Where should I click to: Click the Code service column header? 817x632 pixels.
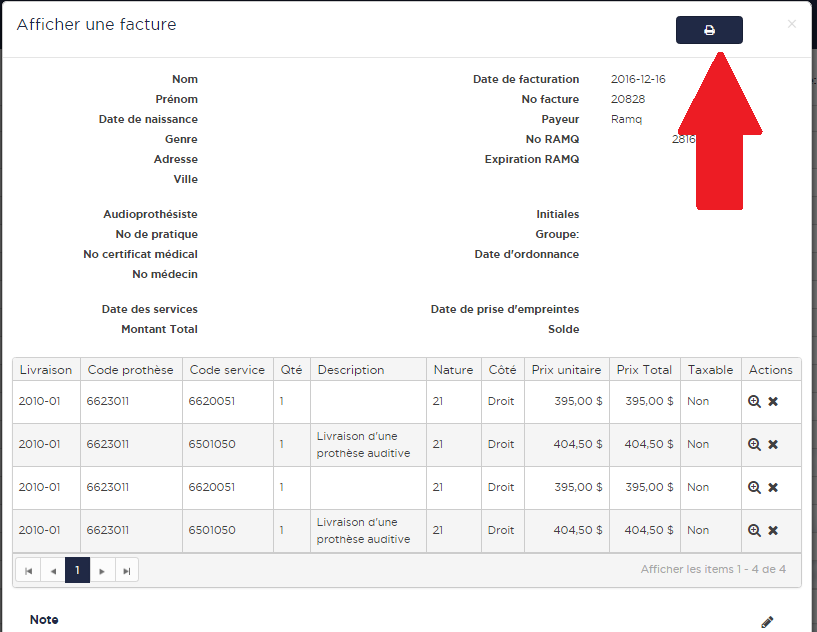(227, 370)
